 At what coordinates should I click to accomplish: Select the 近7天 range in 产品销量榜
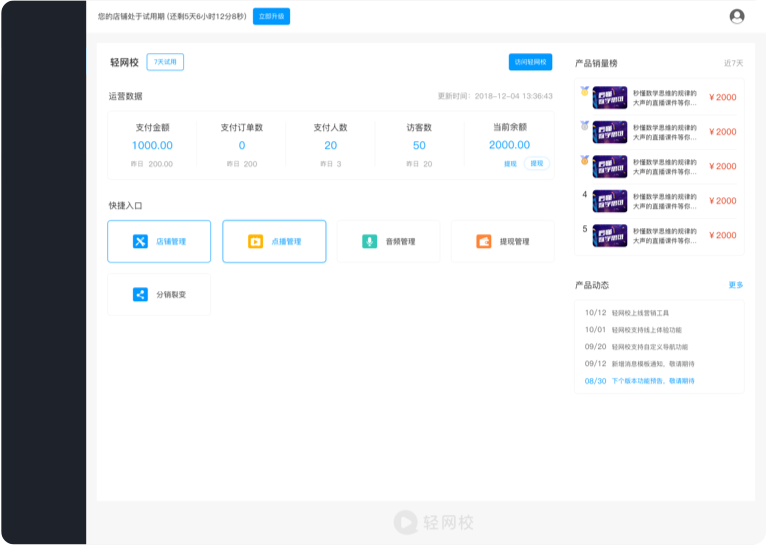point(733,63)
